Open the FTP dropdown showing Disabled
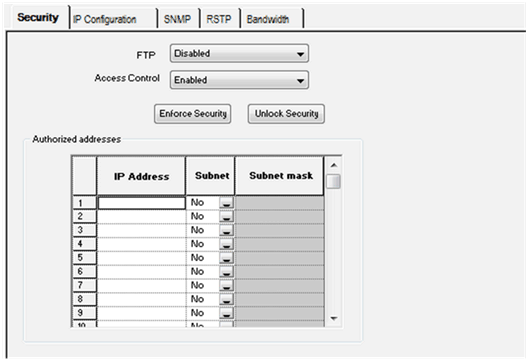 click(239, 53)
